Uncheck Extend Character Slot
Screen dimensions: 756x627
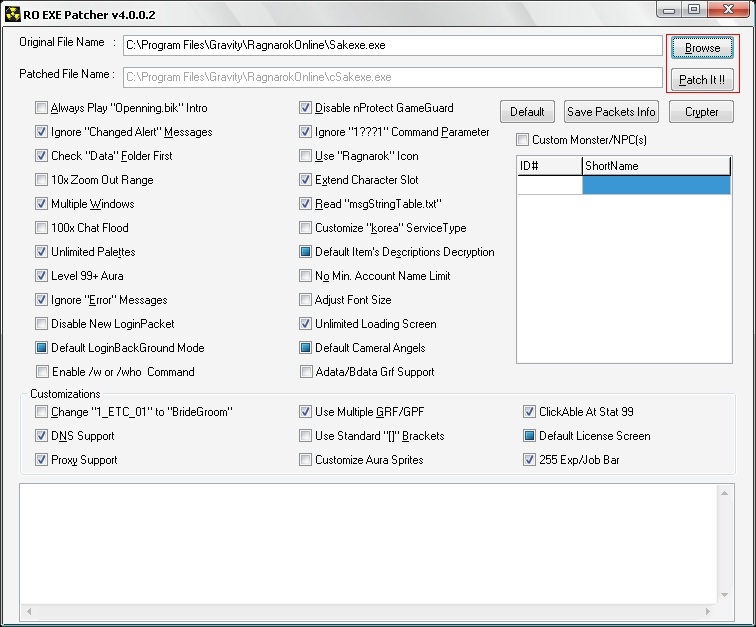305,180
